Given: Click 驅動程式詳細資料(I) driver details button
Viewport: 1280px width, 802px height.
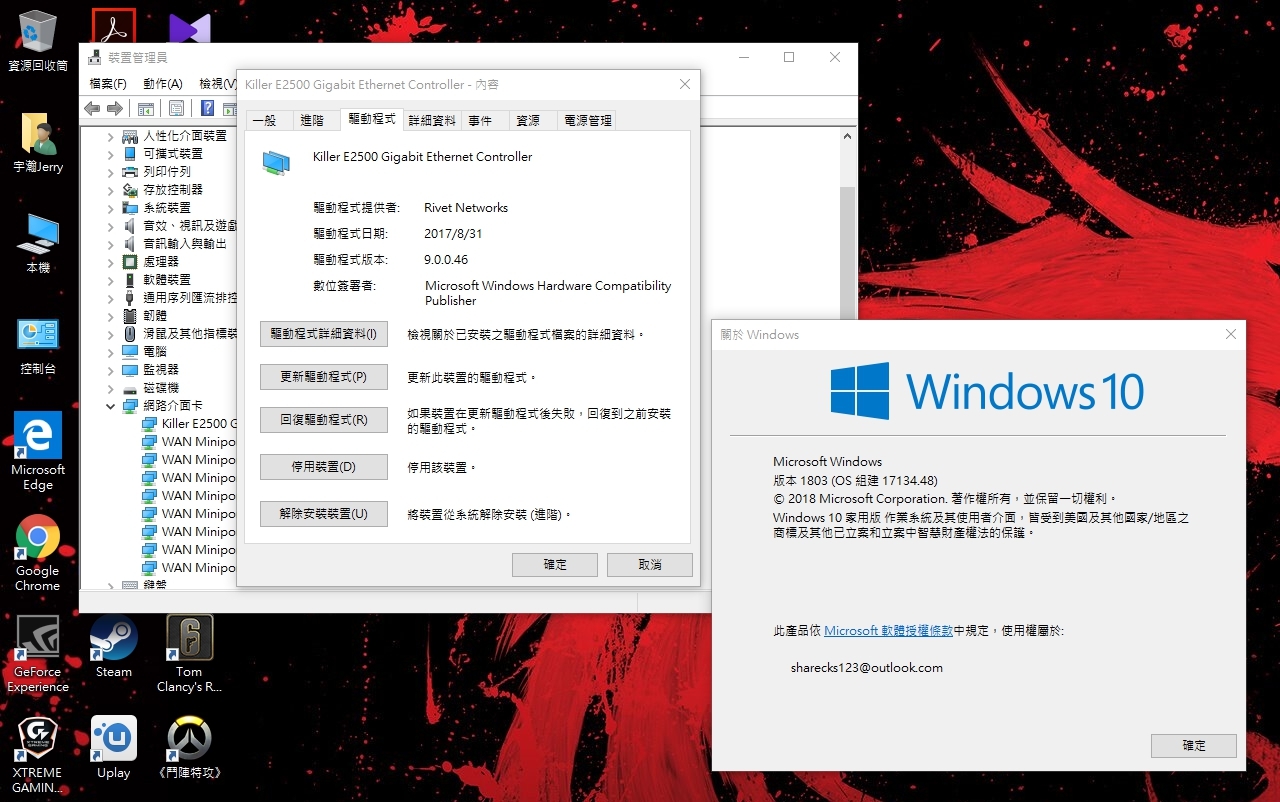Looking at the screenshot, I should click(324, 334).
